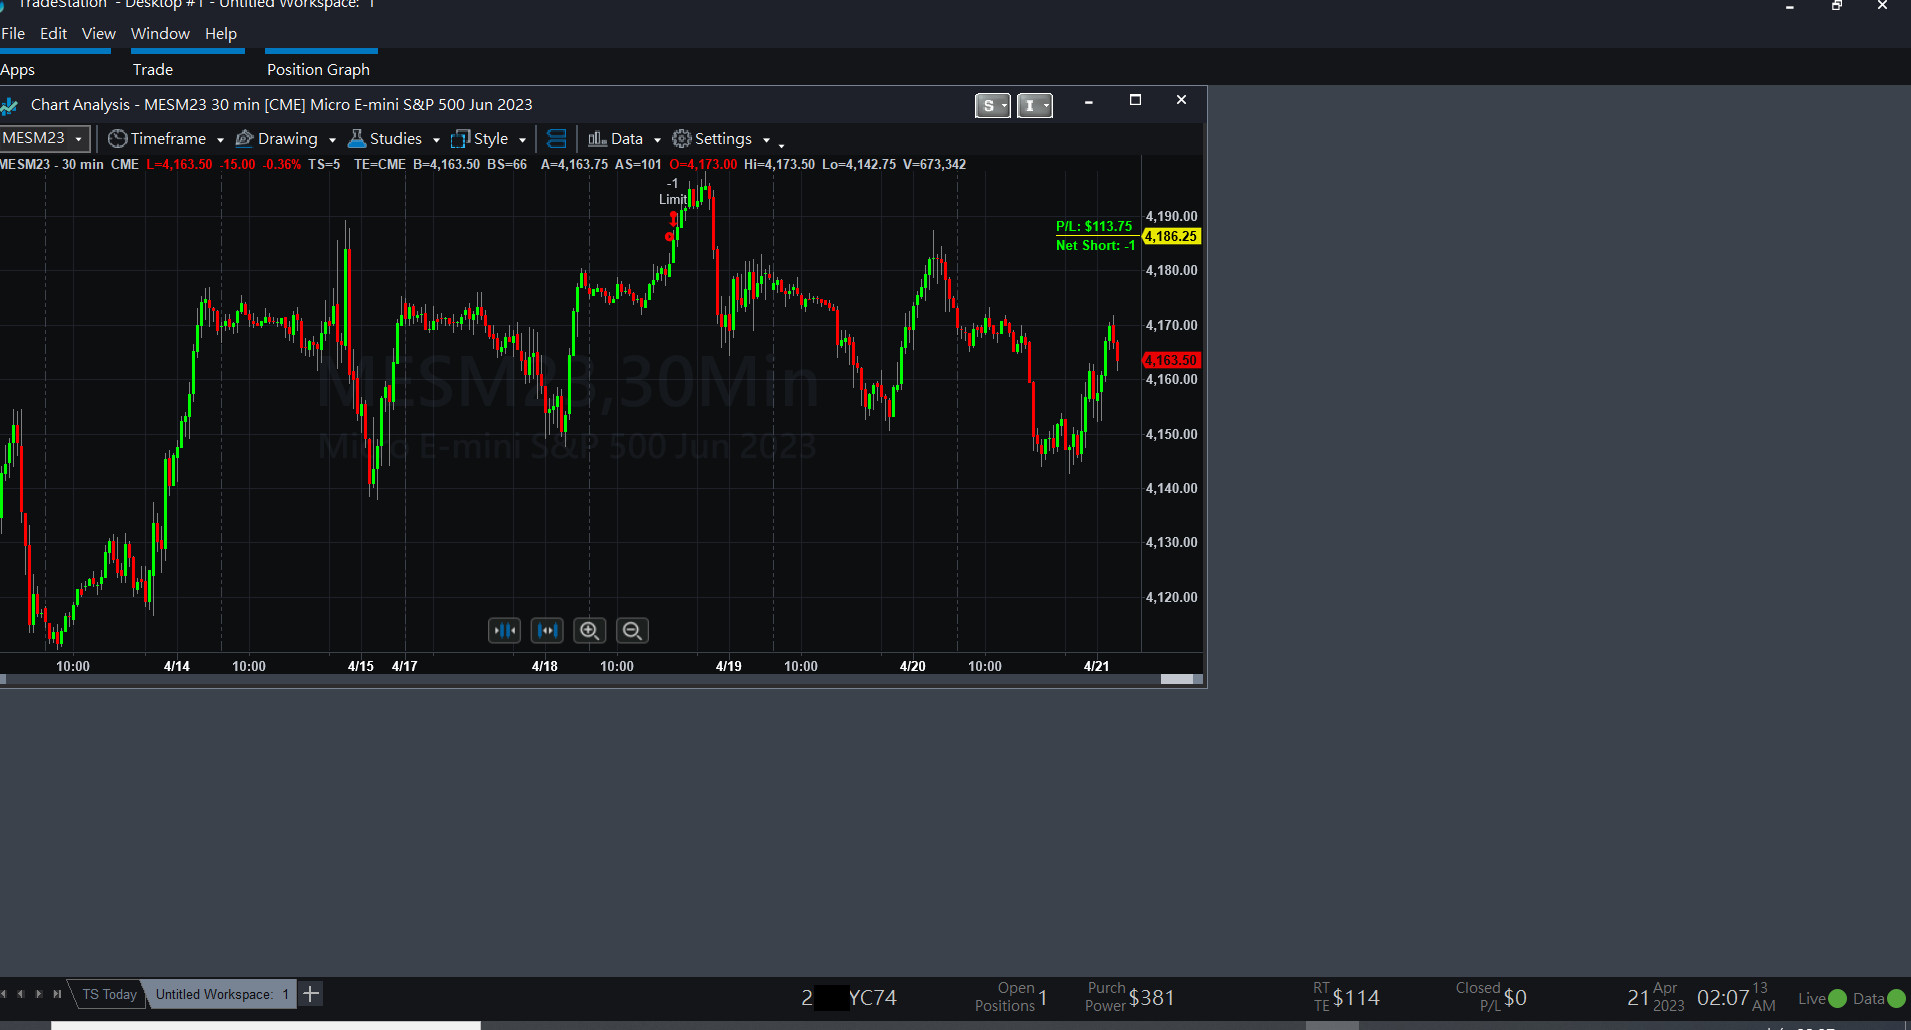
Task: Close the Chart Analysis window
Action: 1181,100
